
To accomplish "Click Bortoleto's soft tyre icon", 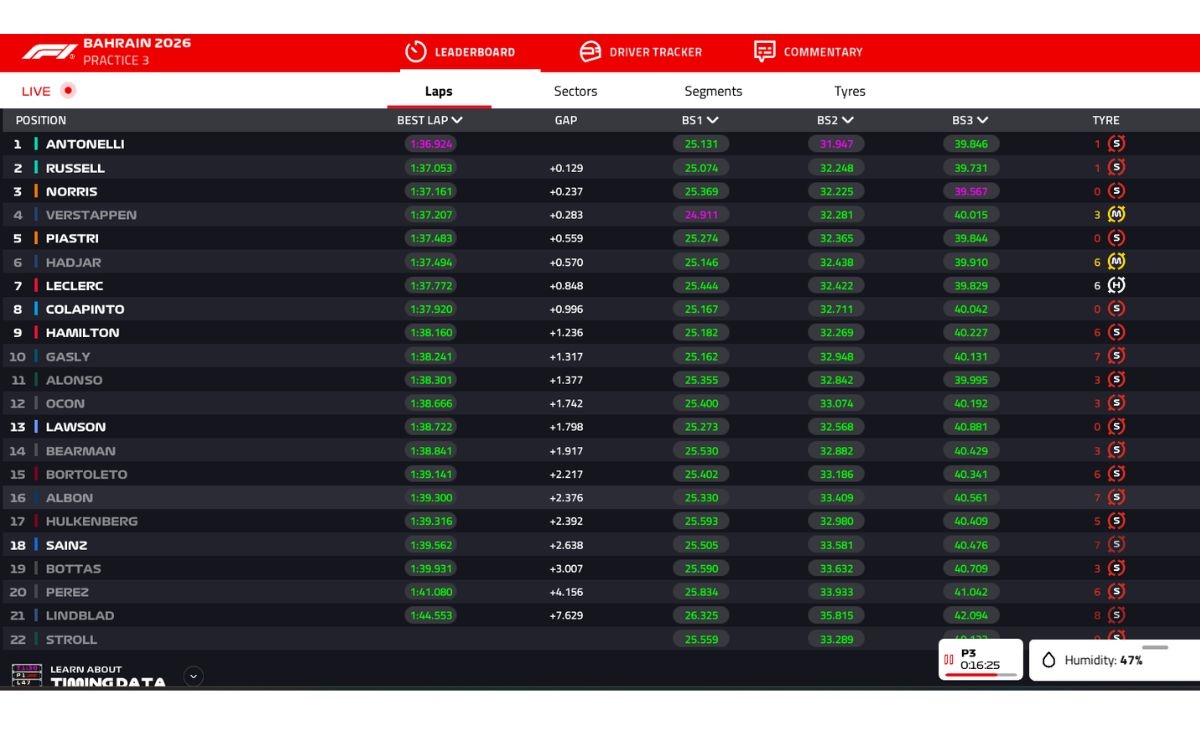I will pyautogui.click(x=1117, y=474).
